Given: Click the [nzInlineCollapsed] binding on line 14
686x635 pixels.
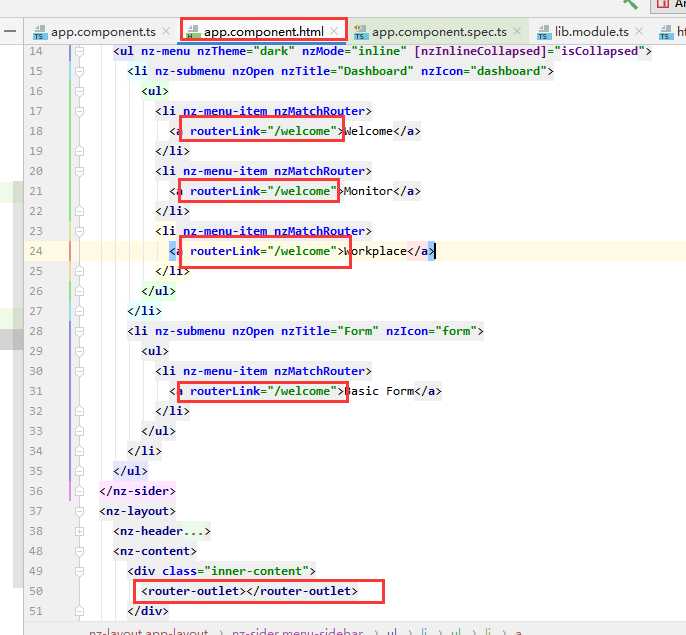Looking at the screenshot, I should coord(529,51).
